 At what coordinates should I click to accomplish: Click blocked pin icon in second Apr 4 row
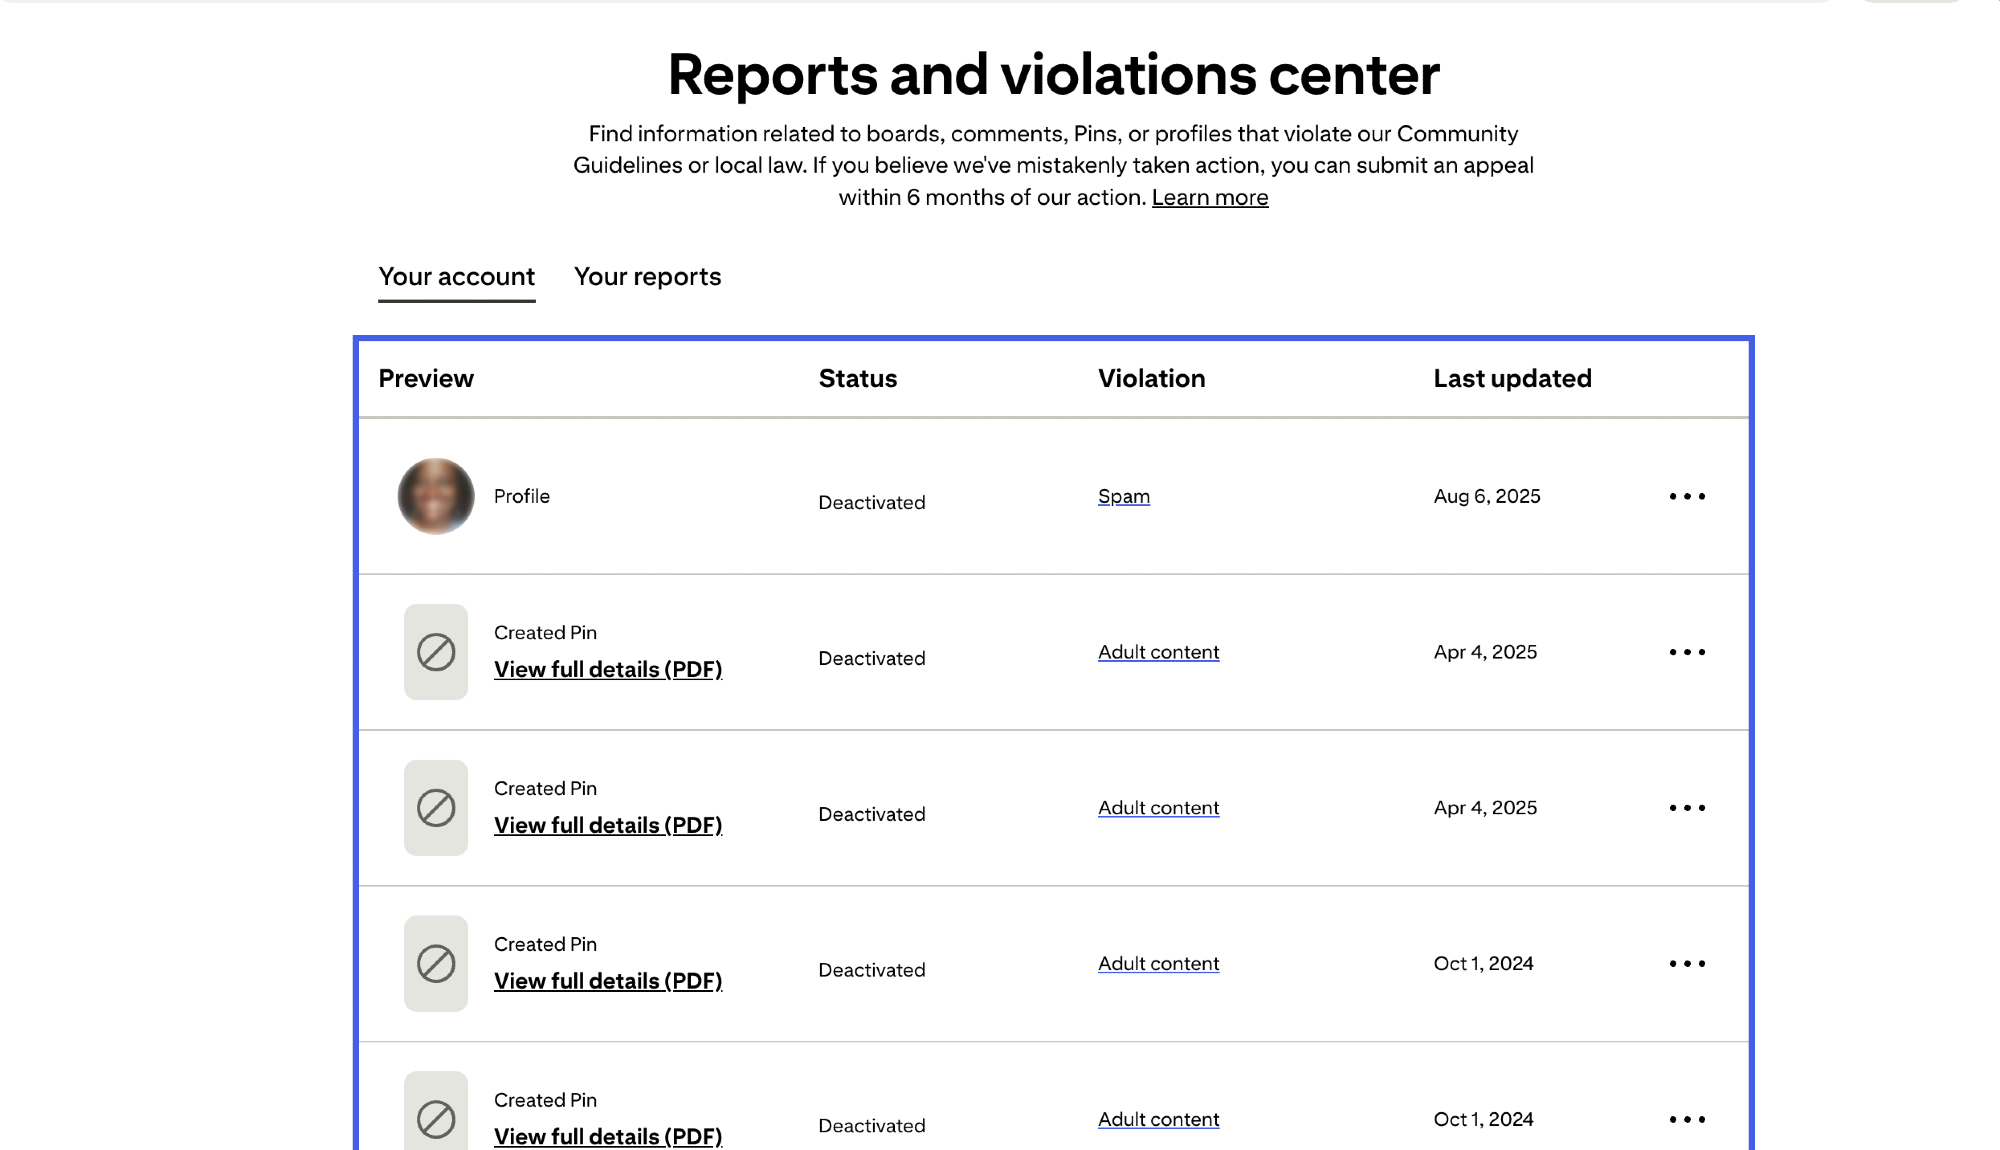point(436,808)
